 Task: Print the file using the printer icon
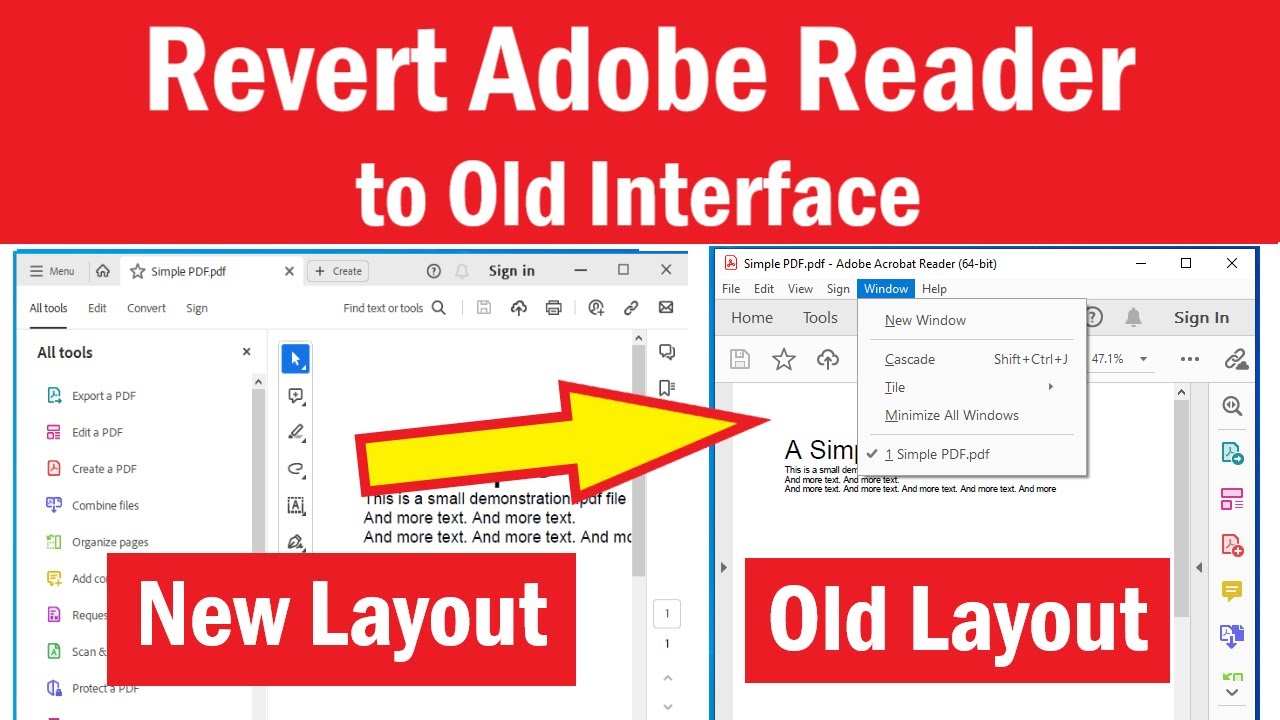coord(554,308)
